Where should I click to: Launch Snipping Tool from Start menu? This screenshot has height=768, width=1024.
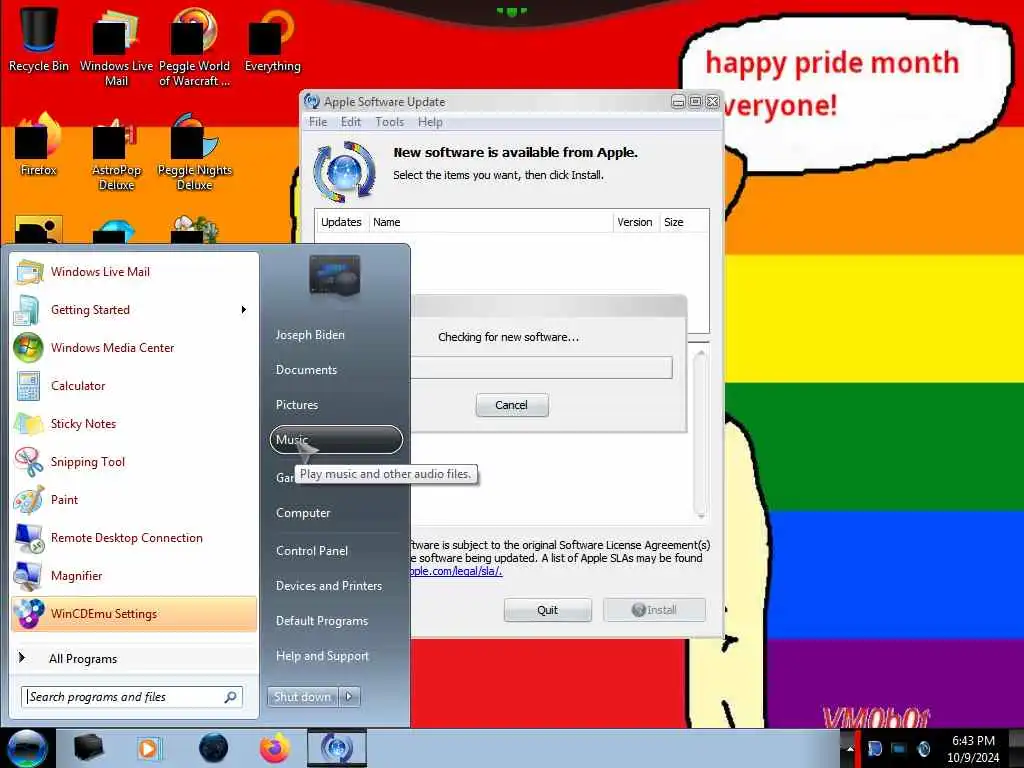(x=135, y=462)
